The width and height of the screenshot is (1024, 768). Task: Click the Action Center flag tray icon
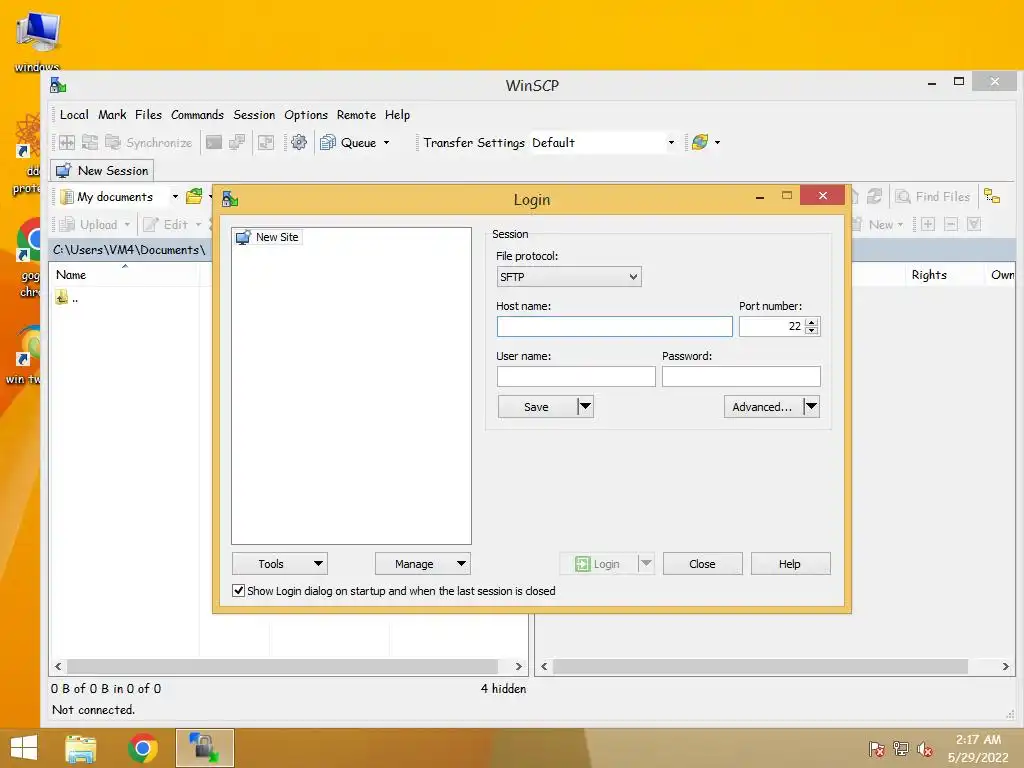pos(876,749)
